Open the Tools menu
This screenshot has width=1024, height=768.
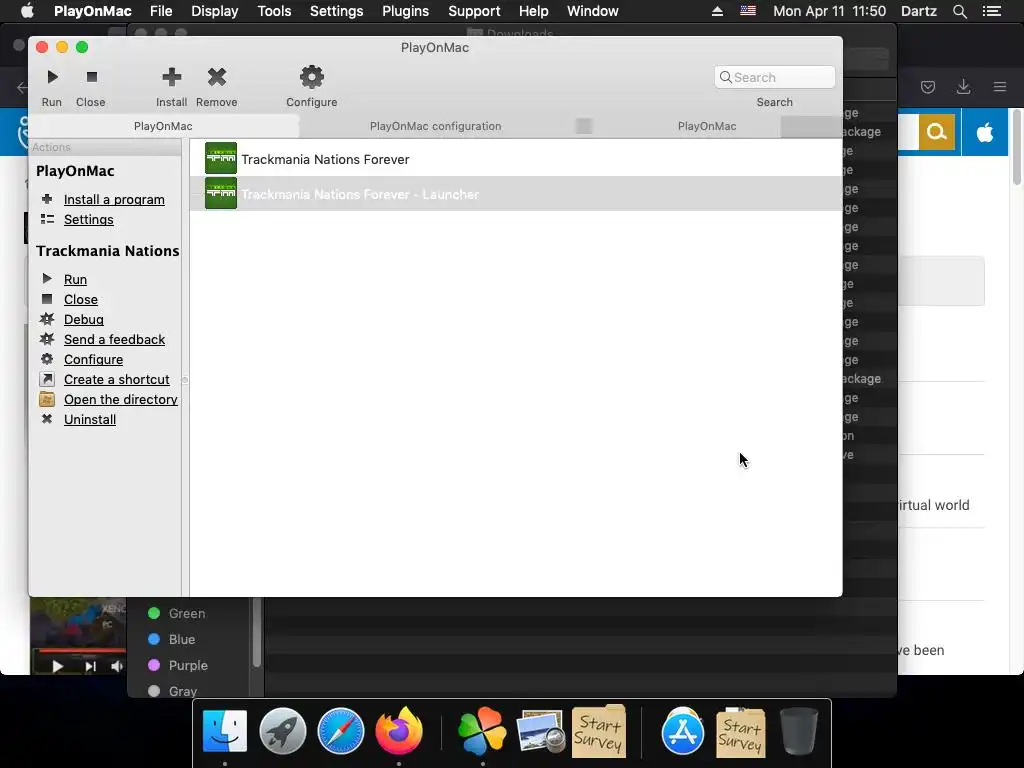[274, 11]
